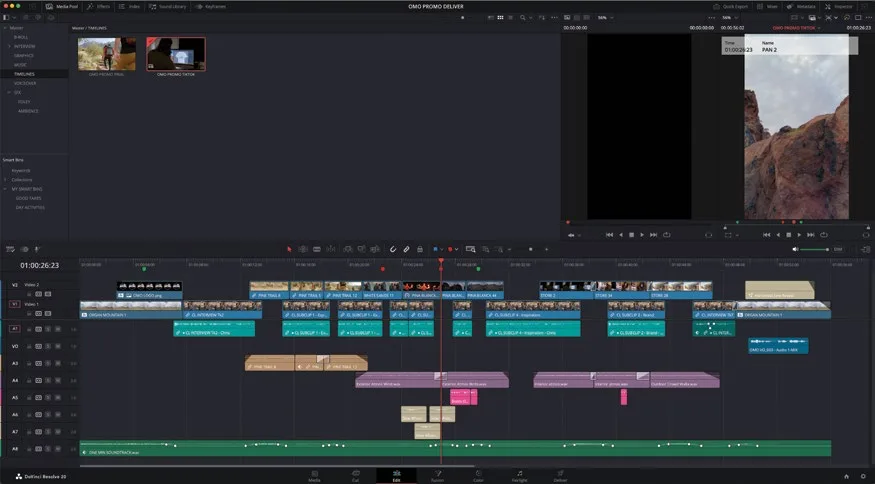Toggle loop in timeline viewer
Image resolution: width=875 pixels, height=484 pixels.
tap(824, 235)
